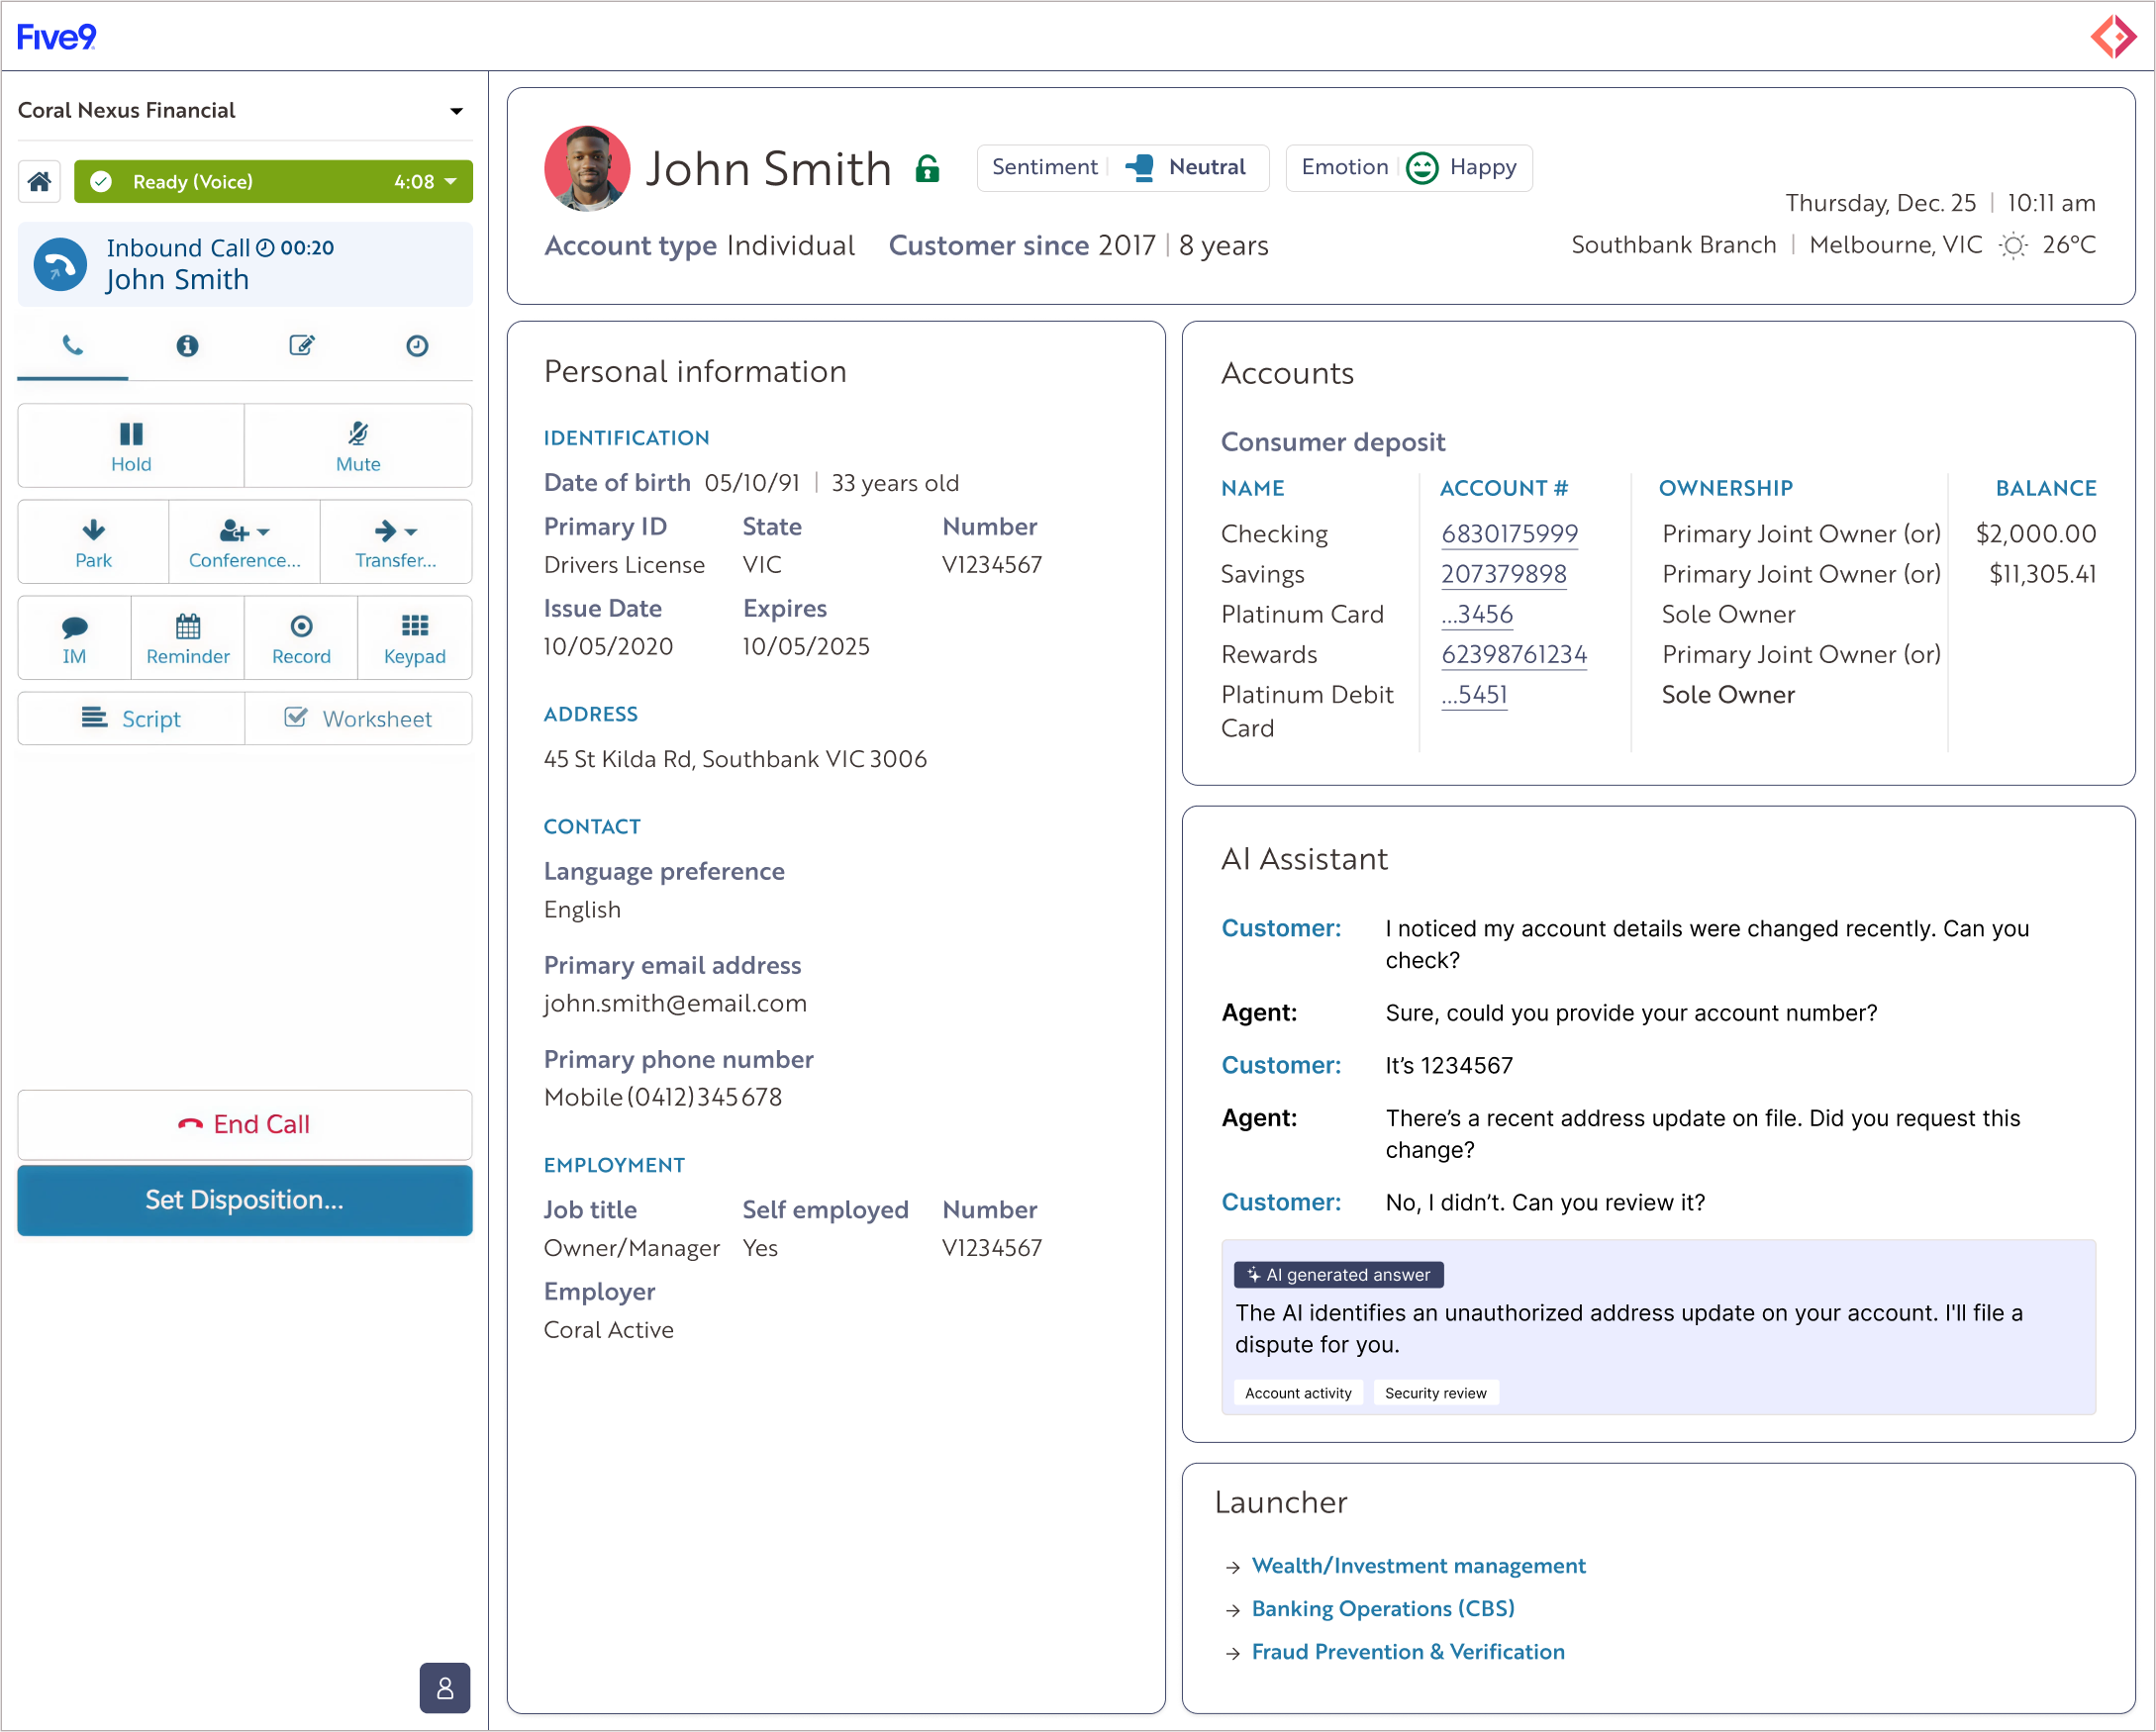Select the Security review tag
Viewport: 2156px width, 1732px height.
(x=1435, y=1393)
